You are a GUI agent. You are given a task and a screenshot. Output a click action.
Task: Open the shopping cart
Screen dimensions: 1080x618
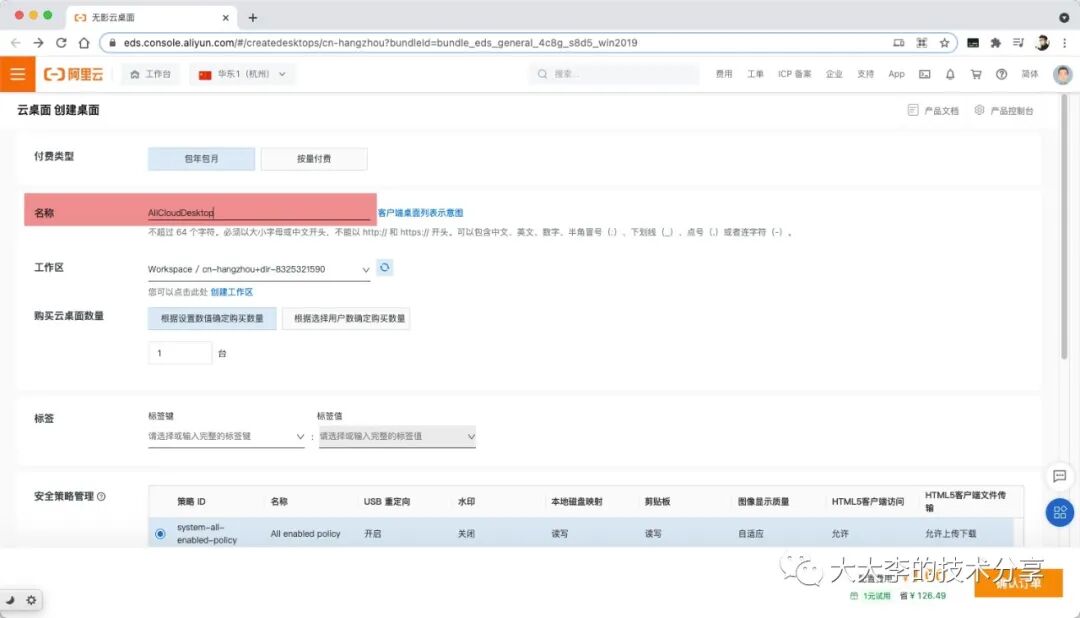point(976,74)
